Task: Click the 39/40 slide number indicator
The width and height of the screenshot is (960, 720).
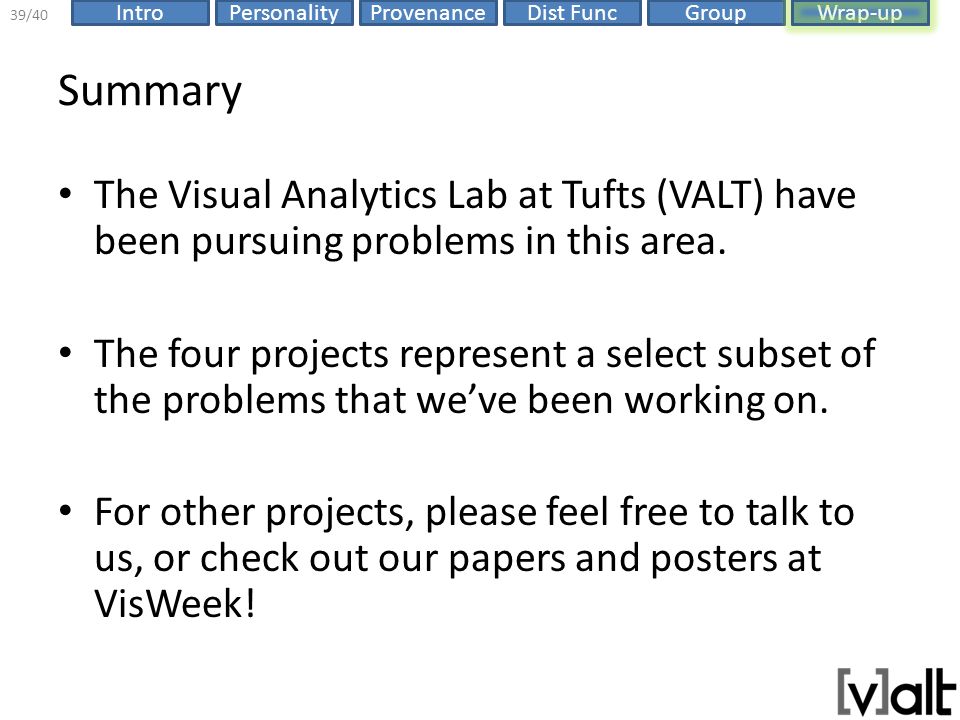Action: click(29, 15)
